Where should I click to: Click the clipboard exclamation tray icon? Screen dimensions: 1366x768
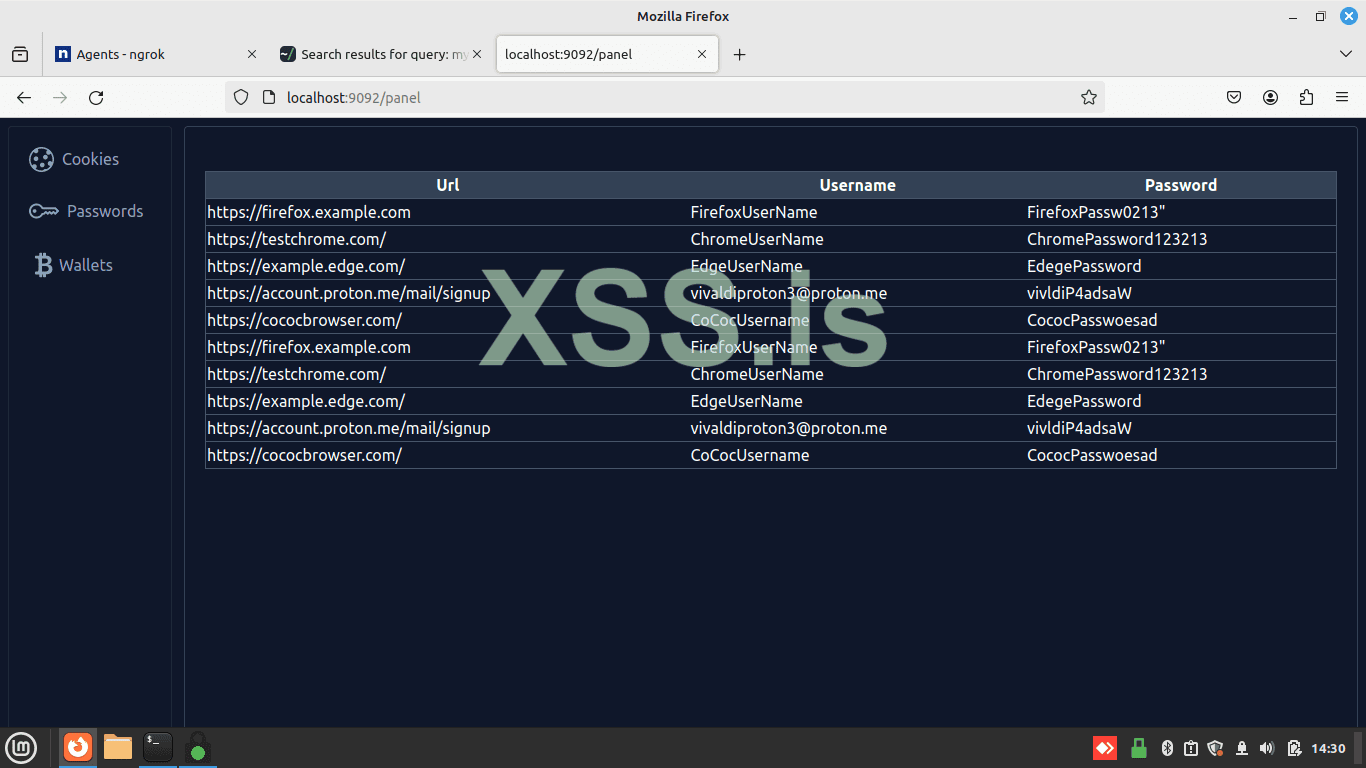[x=1191, y=748]
